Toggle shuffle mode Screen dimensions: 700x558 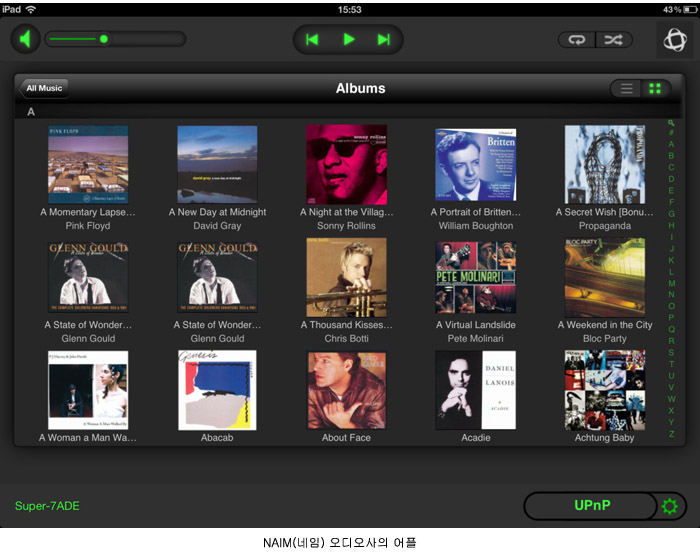tap(614, 40)
